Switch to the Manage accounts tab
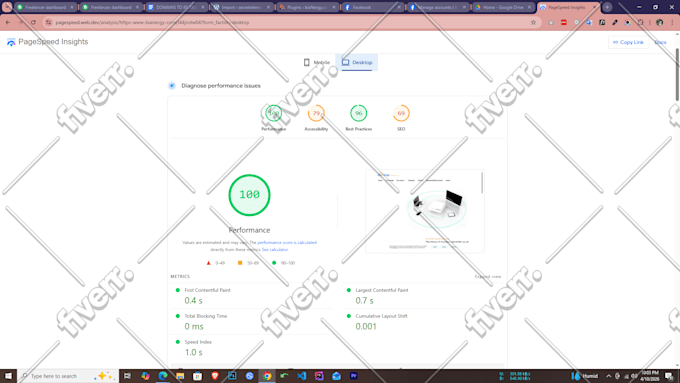 tap(437, 7)
